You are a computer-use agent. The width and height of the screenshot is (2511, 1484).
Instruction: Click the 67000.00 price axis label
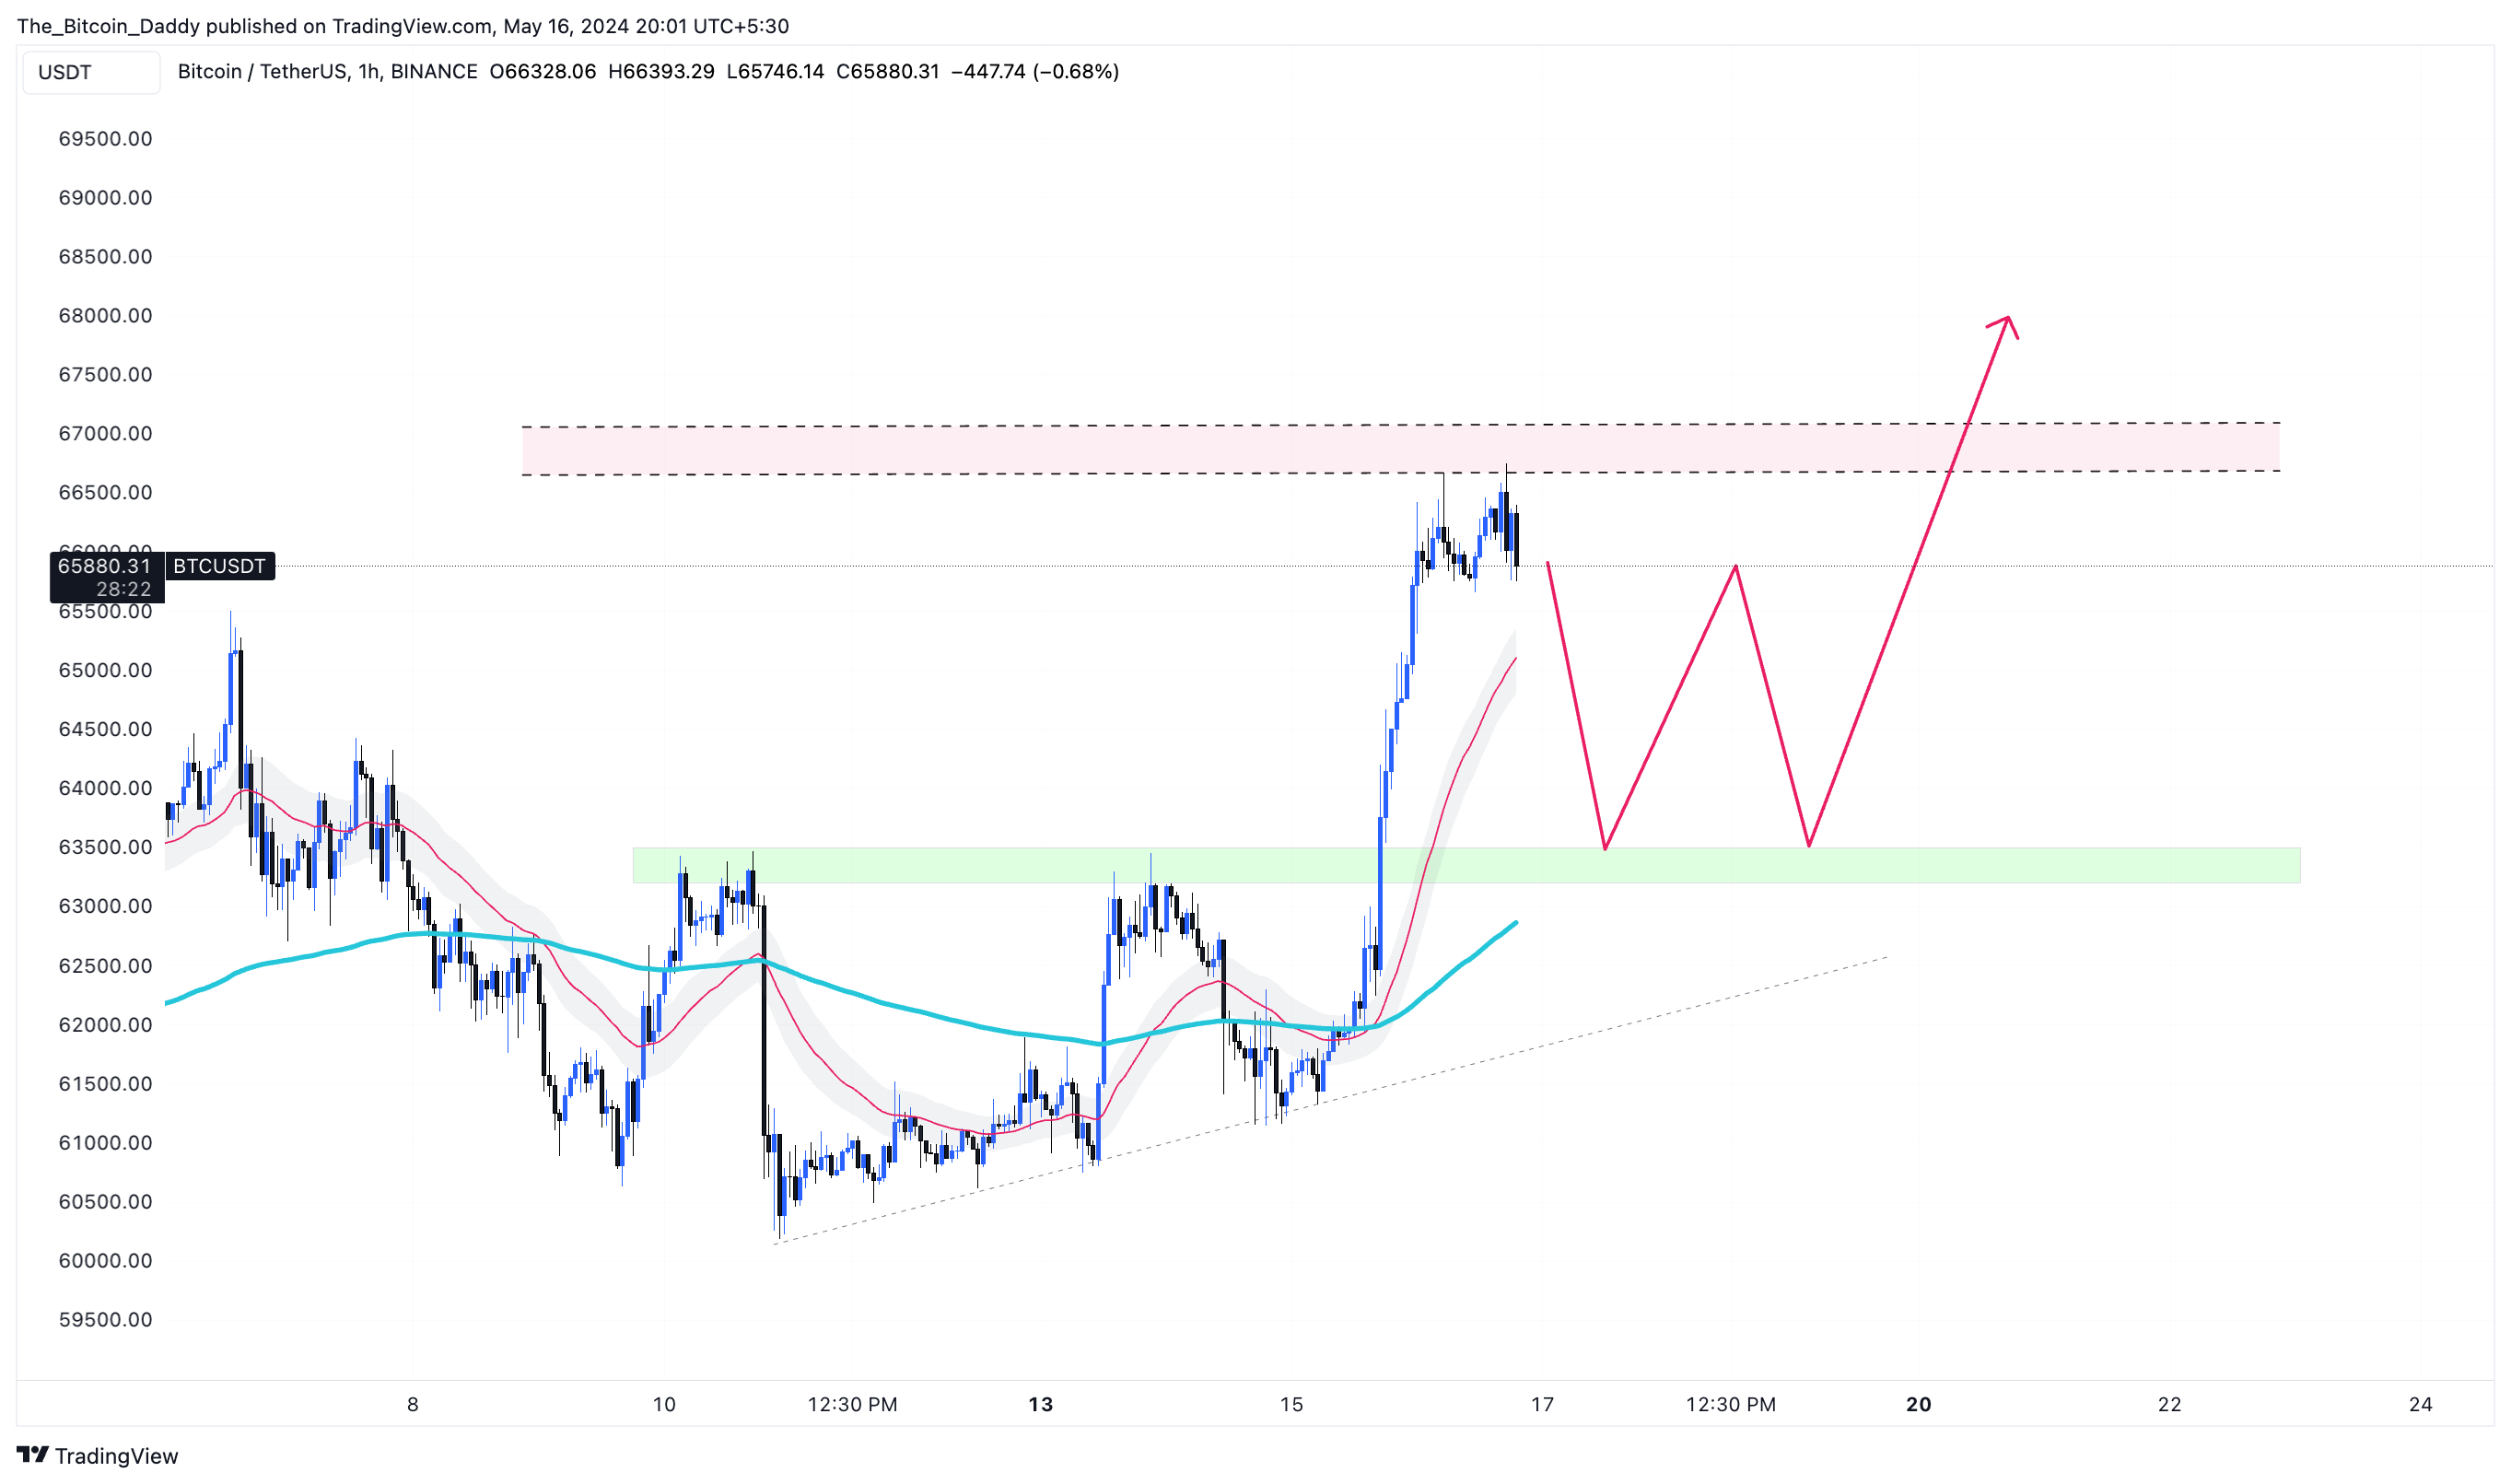point(106,434)
